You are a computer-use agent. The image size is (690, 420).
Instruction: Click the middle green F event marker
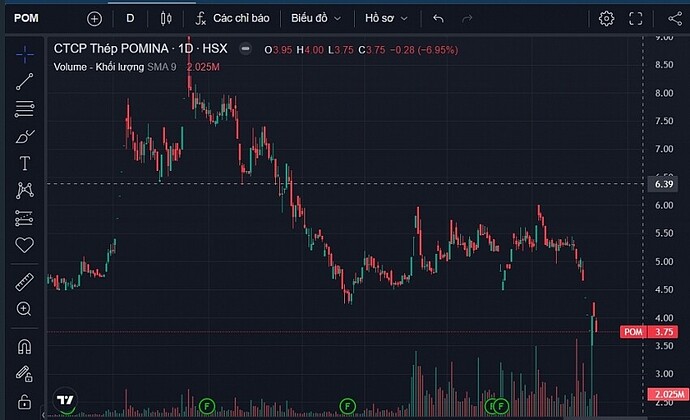(347, 406)
